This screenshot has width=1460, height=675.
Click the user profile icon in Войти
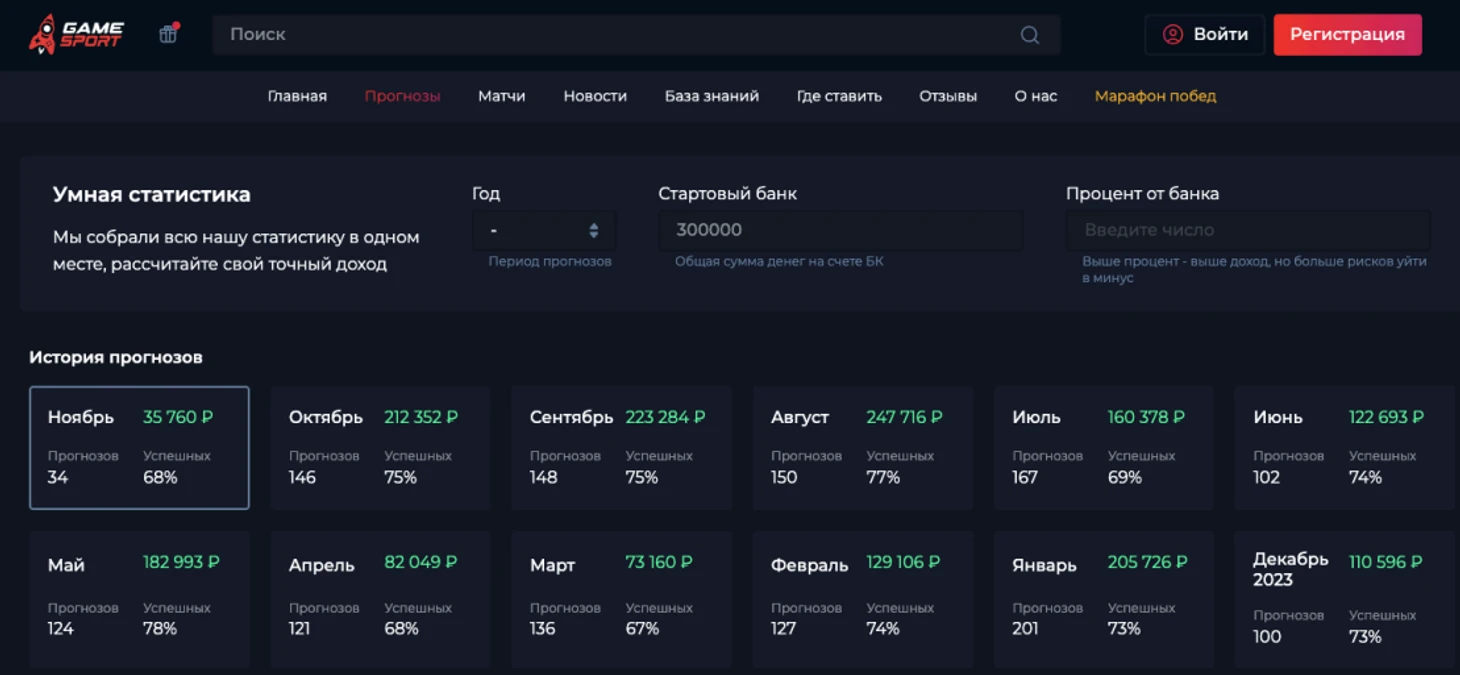coord(1172,35)
